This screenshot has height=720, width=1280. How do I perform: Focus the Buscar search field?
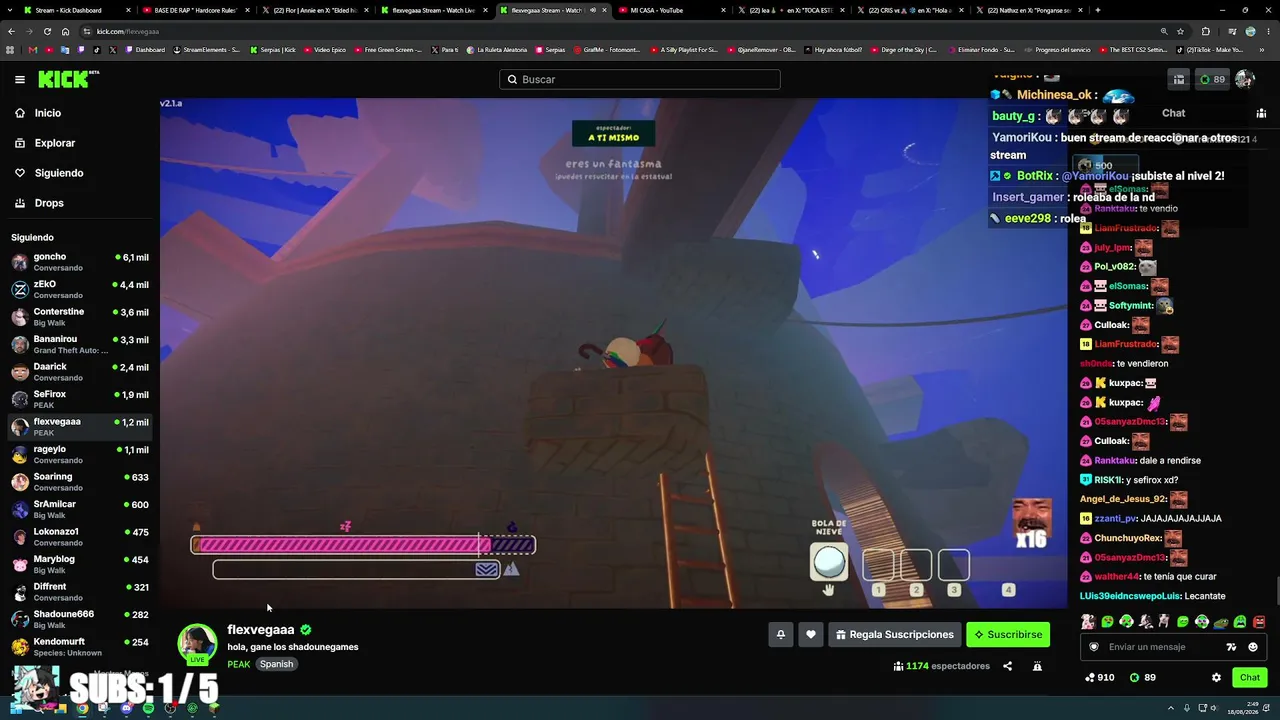click(640, 79)
